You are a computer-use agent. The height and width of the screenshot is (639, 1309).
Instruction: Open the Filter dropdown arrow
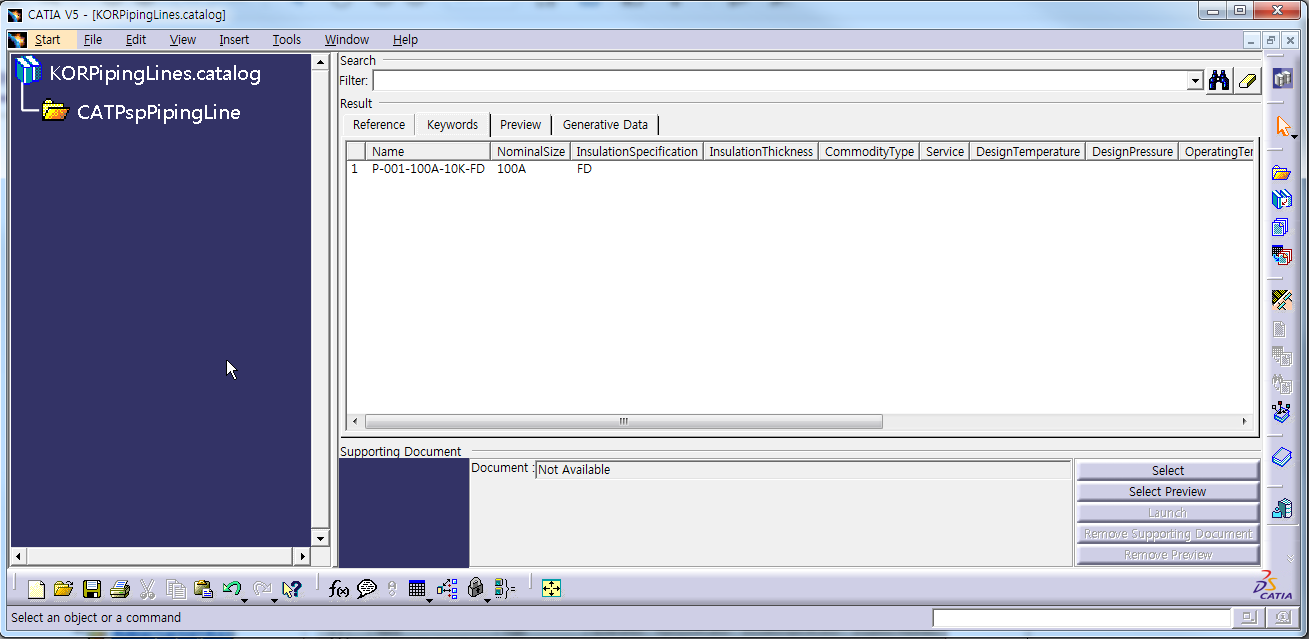(1195, 81)
